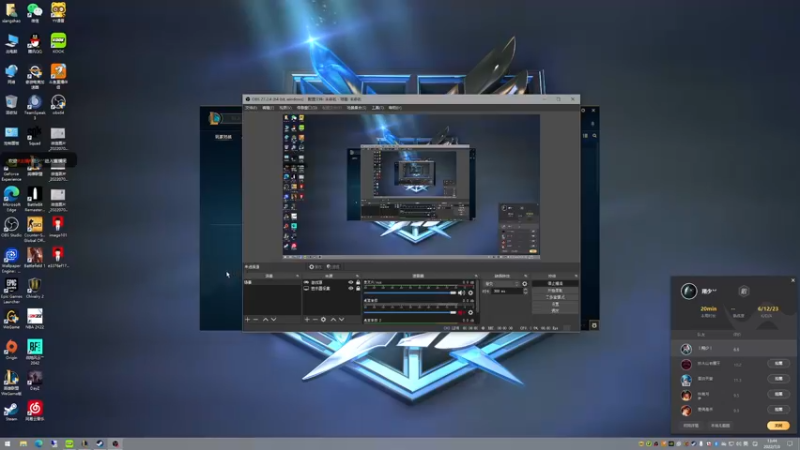Toggle visibility eye of the first source
Viewport: 800px width, 450px height.
pos(351,282)
